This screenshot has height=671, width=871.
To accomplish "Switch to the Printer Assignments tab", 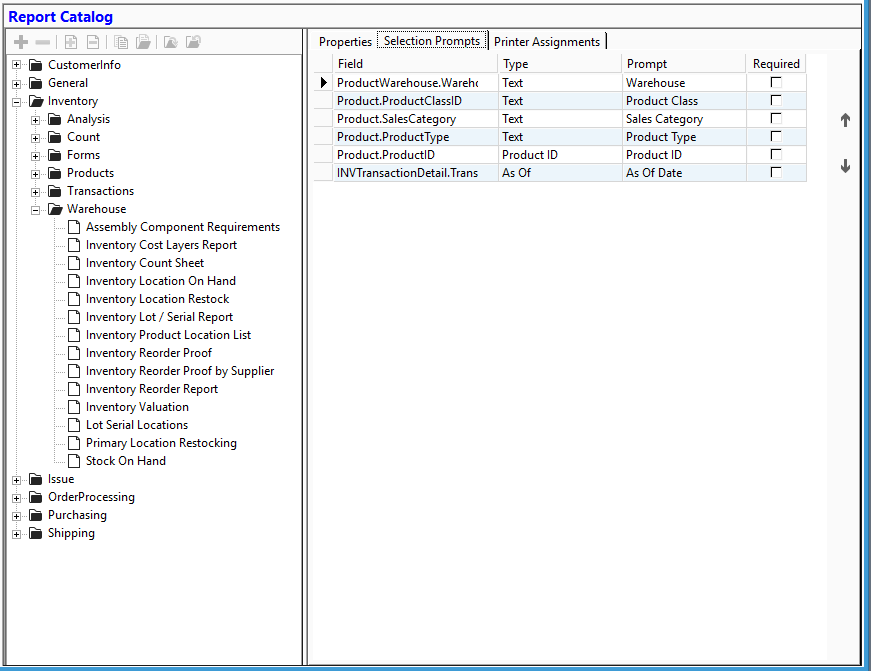I will 546,42.
